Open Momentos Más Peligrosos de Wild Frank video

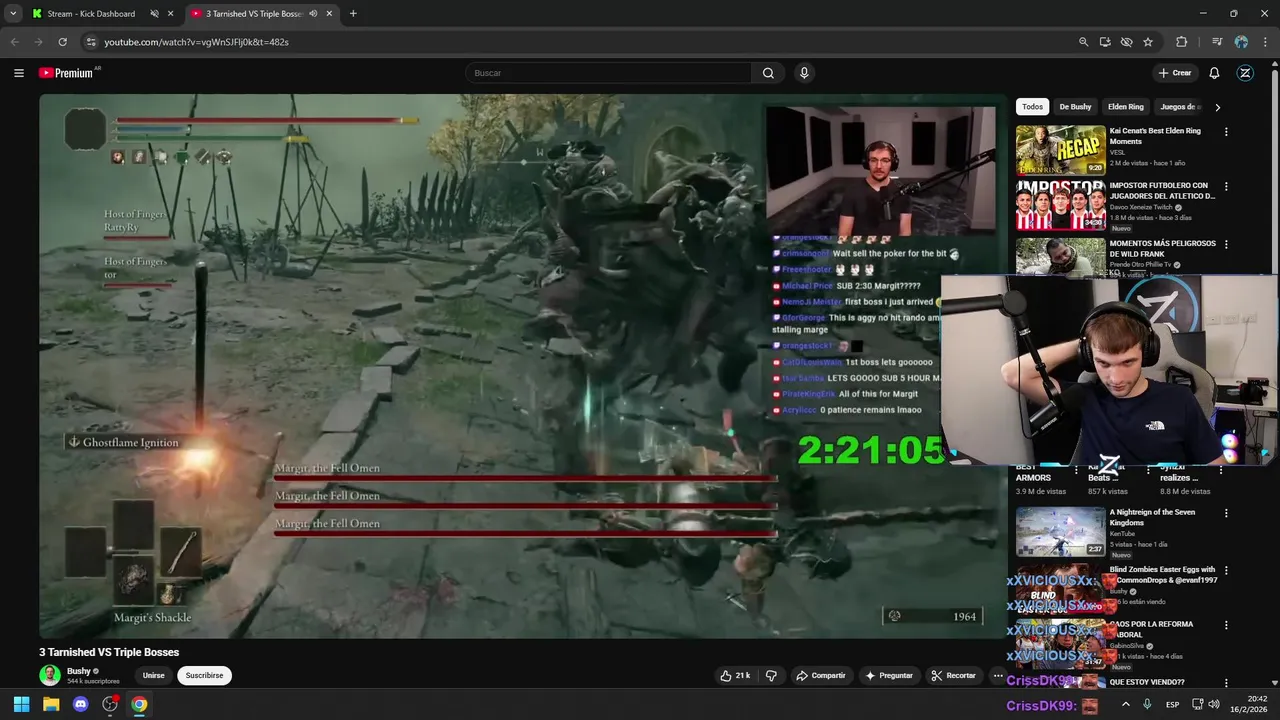[1162, 248]
